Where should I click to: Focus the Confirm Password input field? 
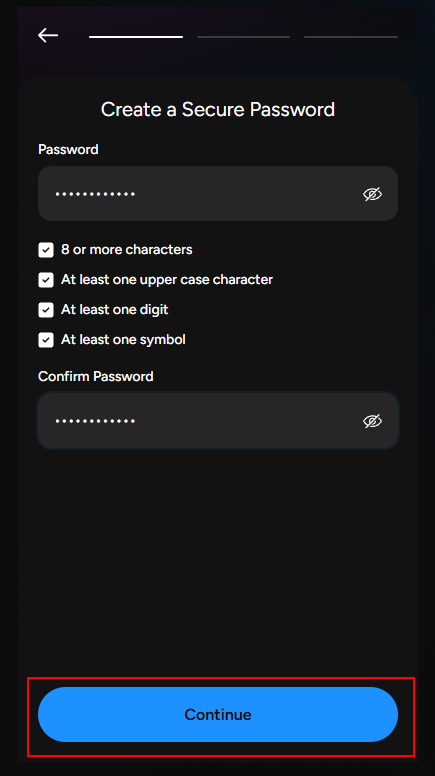point(218,421)
